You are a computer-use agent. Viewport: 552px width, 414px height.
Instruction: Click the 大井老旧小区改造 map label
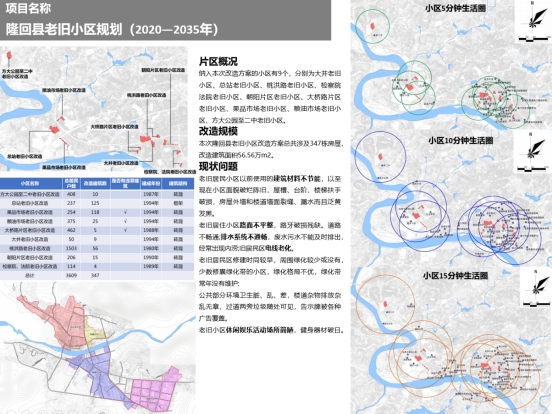(121, 163)
